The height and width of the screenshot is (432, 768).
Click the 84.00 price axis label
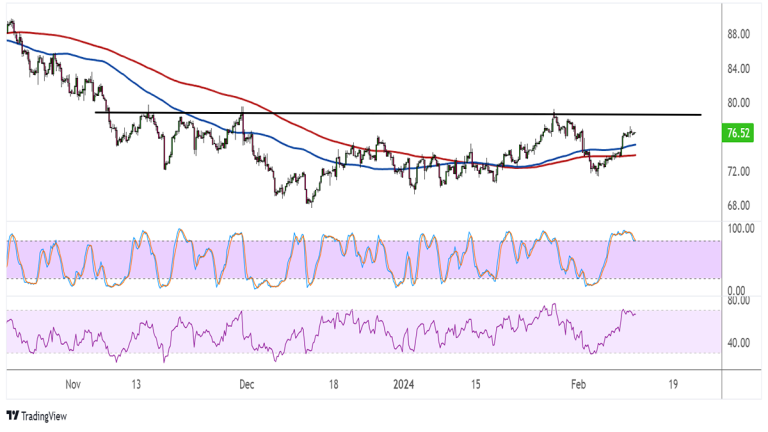[x=738, y=69]
